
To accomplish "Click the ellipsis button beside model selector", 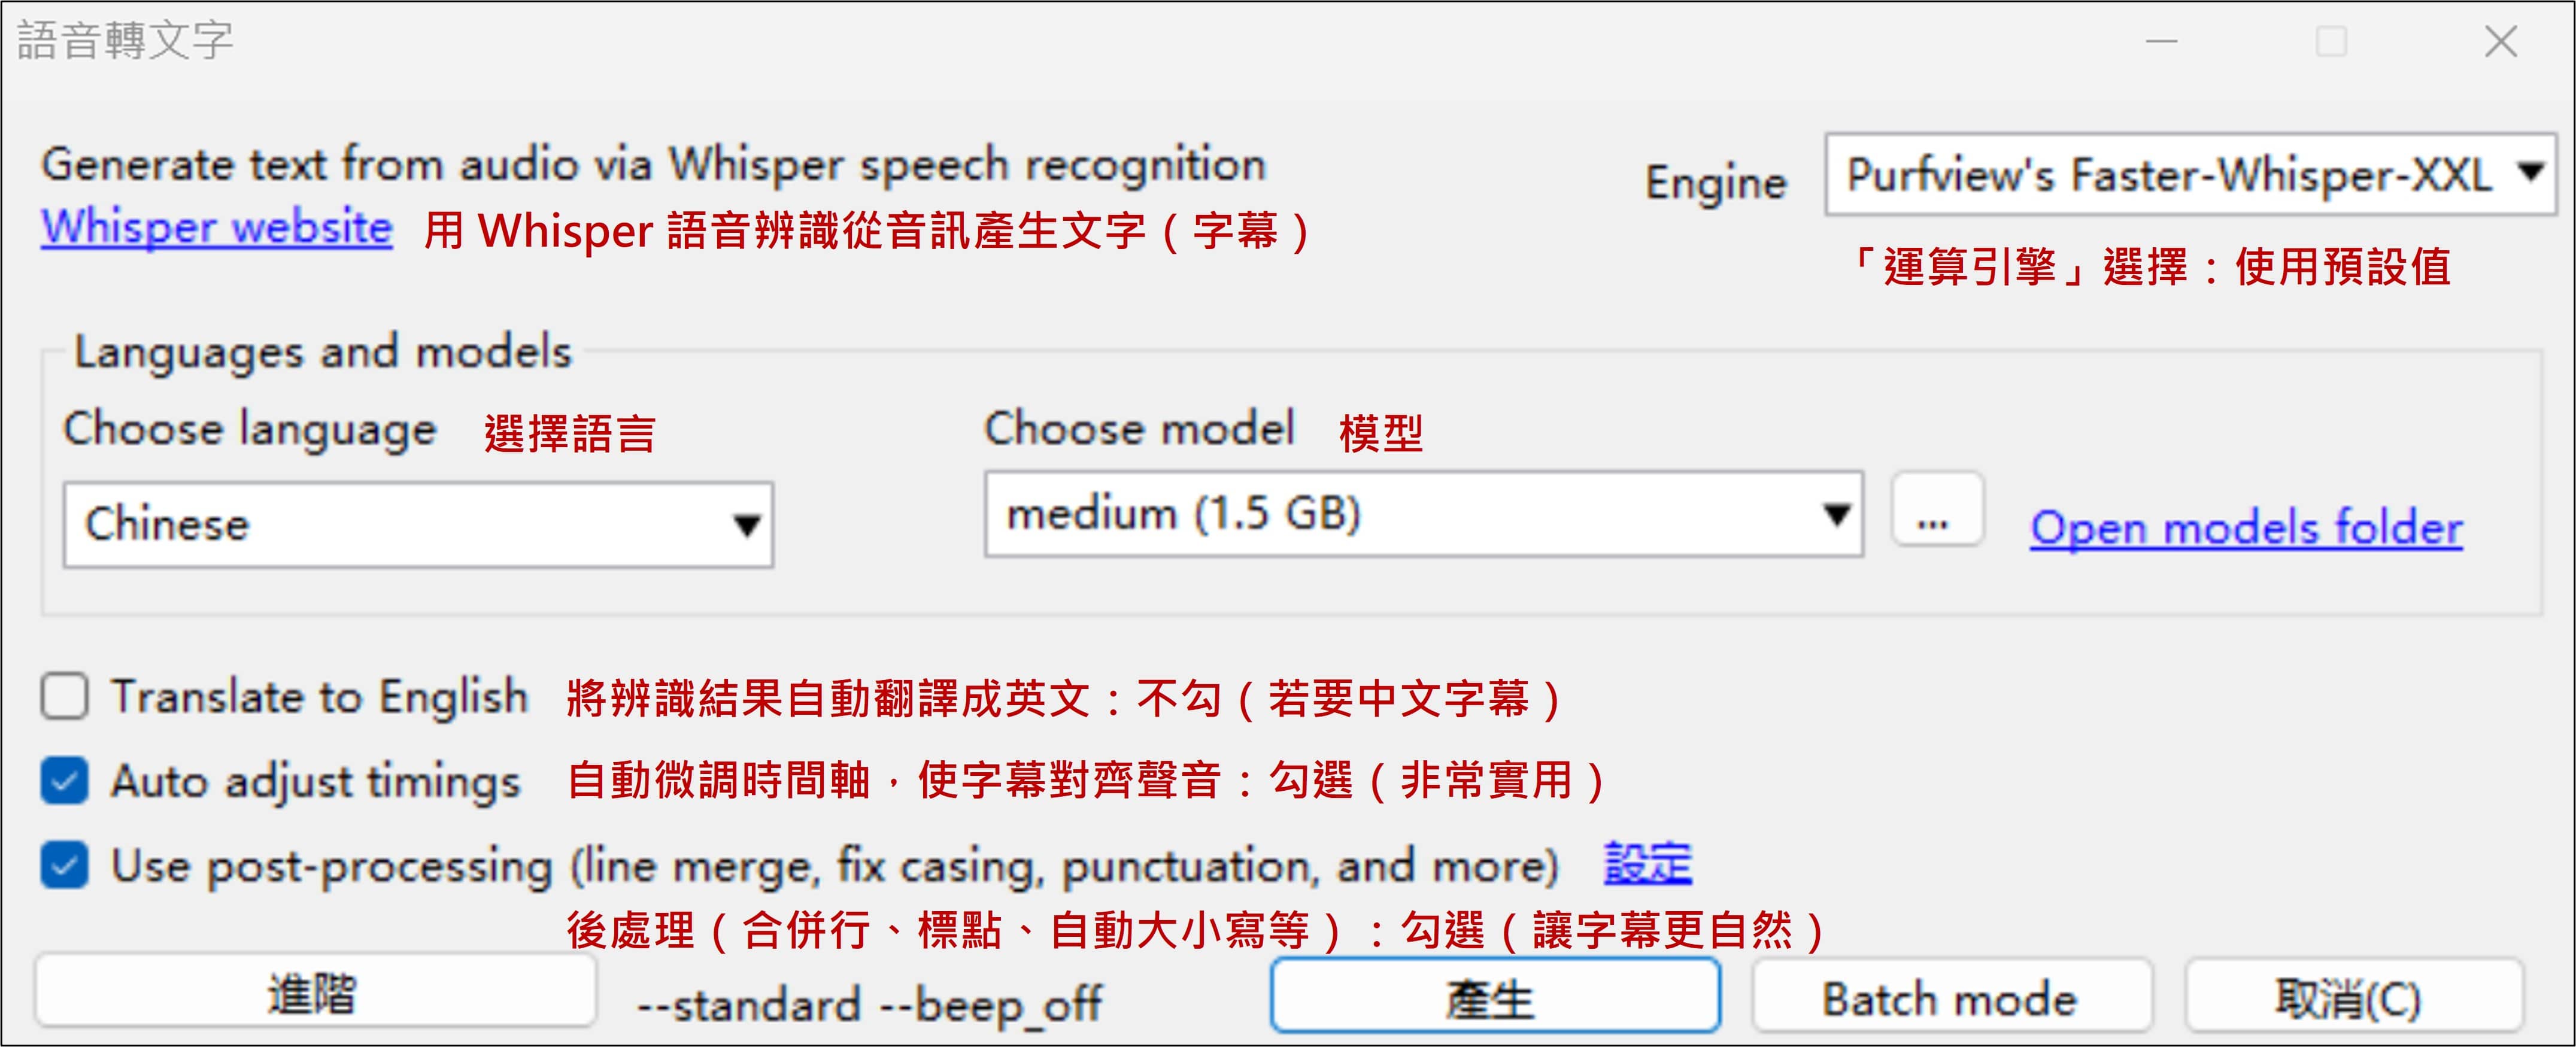I will point(1936,512).
